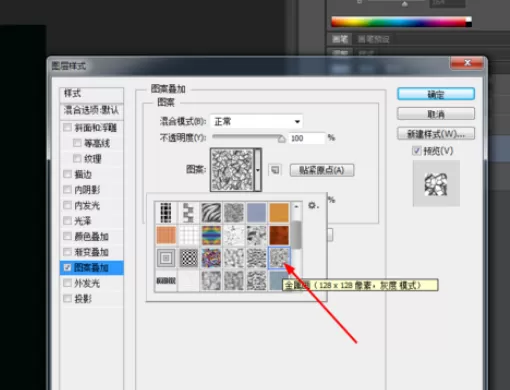Click the 取消 button
This screenshot has height=390, width=510.
coord(436,114)
